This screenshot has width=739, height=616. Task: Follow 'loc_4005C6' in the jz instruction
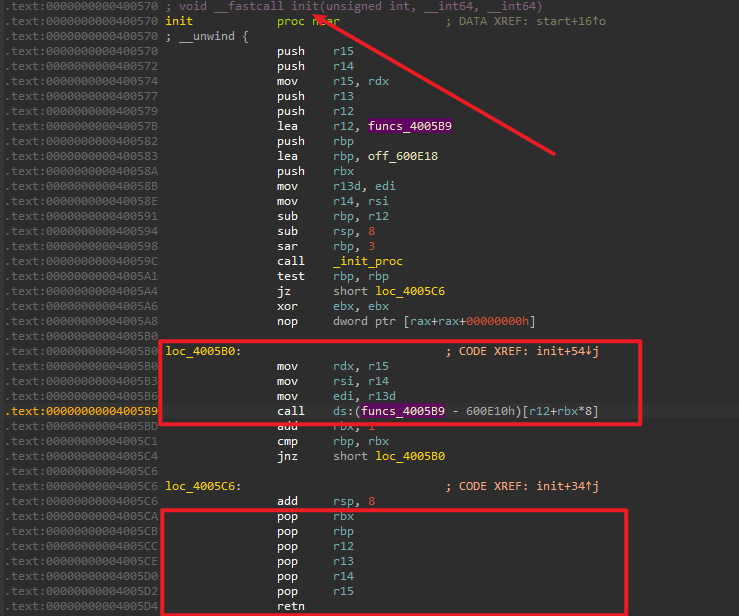click(x=410, y=291)
